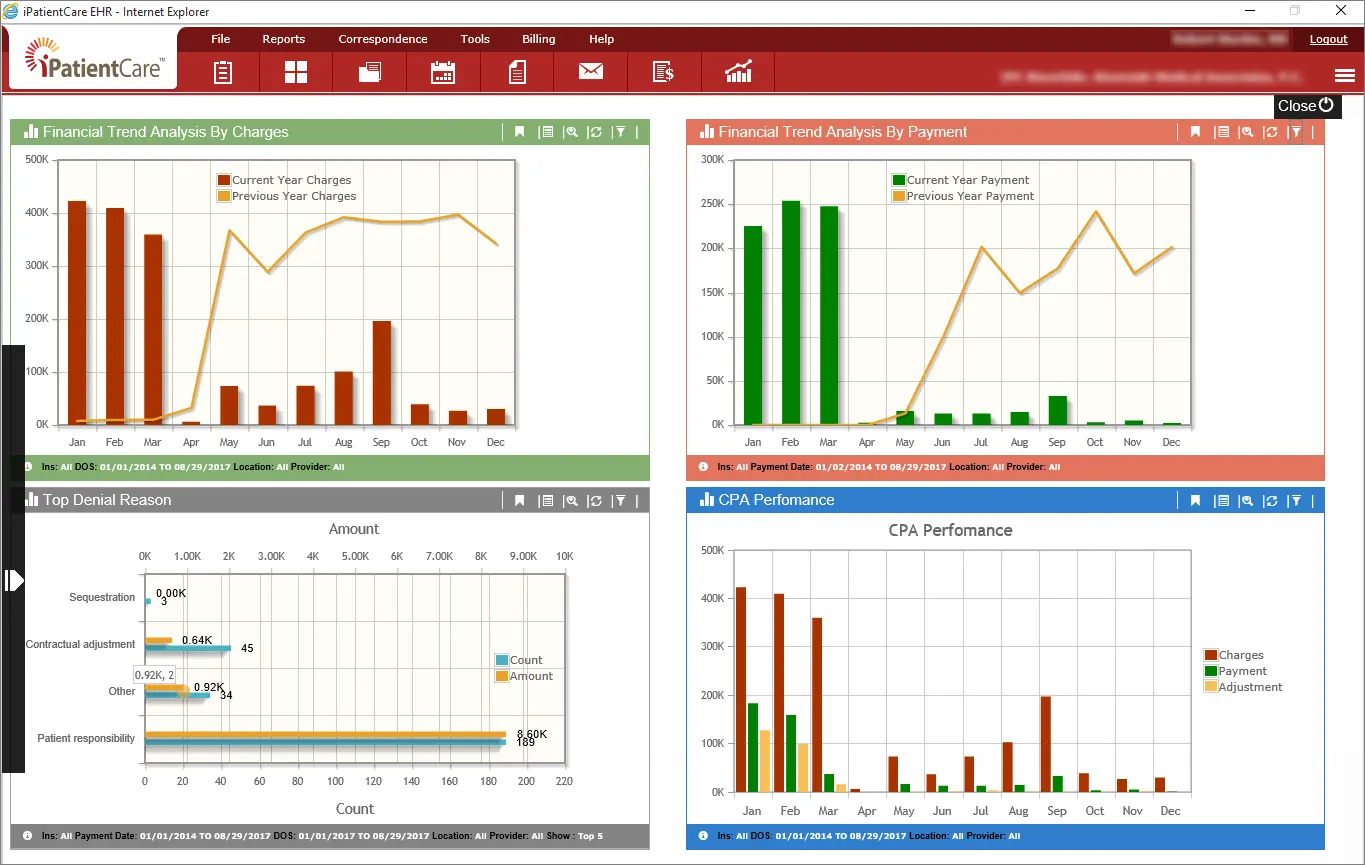Open the Charts analytics icon in the toolbar
Image resolution: width=1365 pixels, height=865 pixels.
coord(738,72)
